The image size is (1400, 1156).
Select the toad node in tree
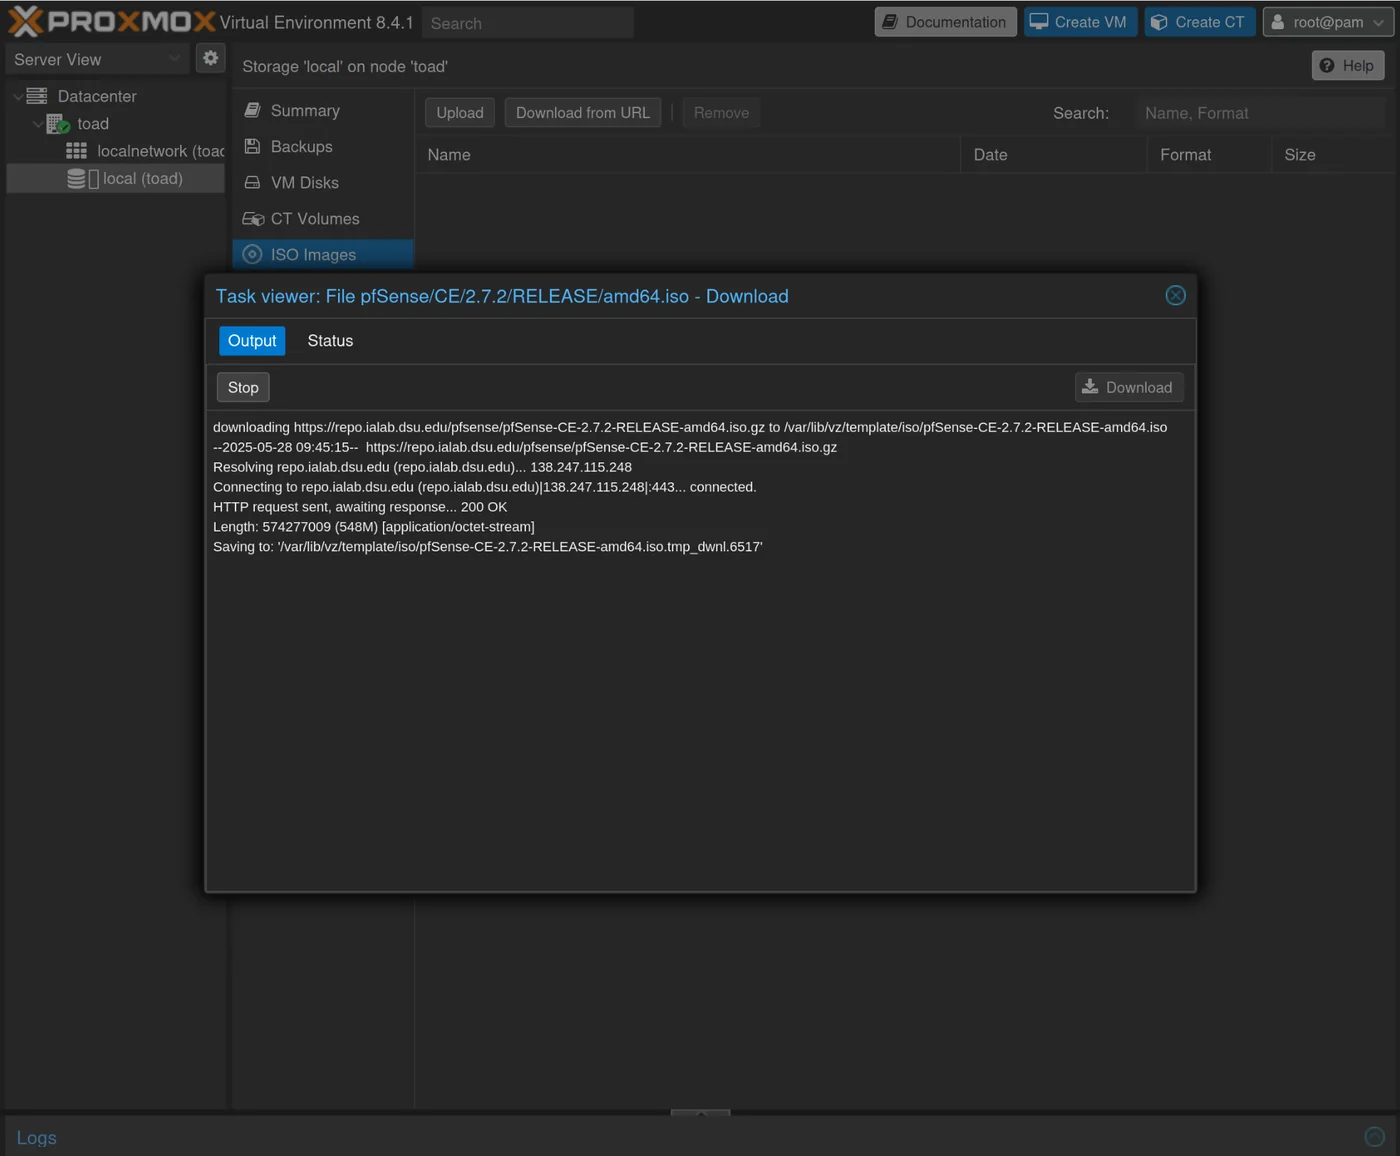click(x=93, y=124)
